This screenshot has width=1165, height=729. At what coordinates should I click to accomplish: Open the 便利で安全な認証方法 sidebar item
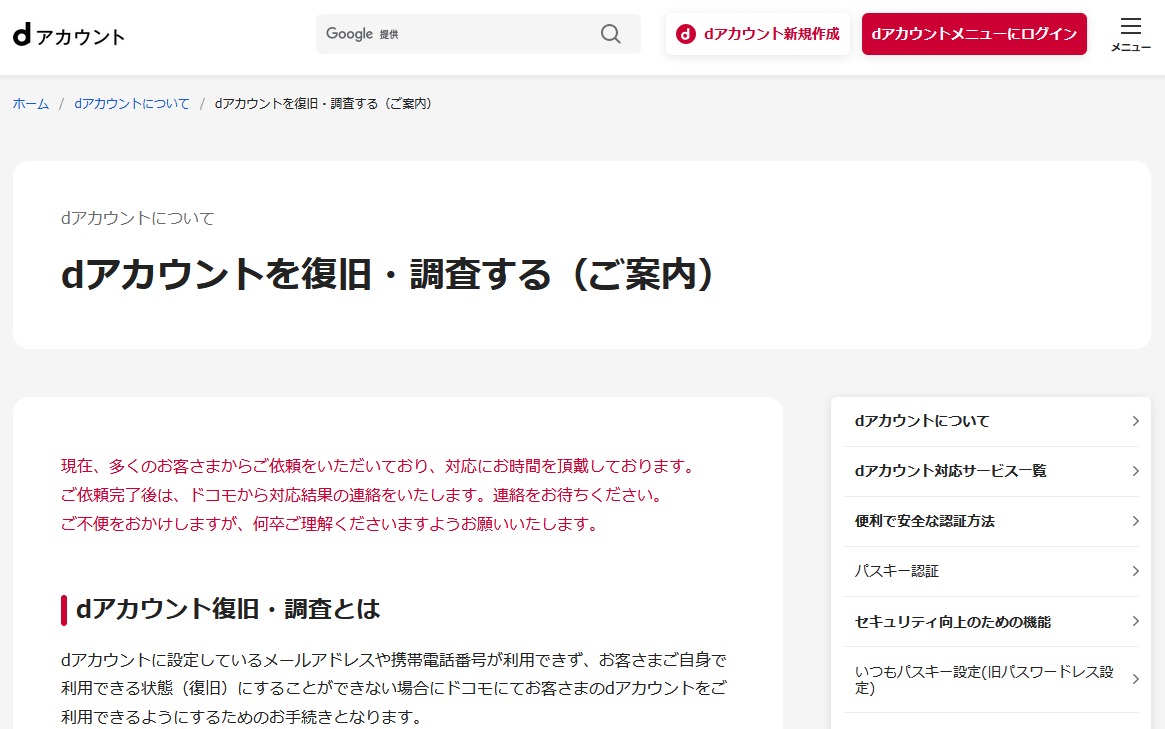pos(990,521)
